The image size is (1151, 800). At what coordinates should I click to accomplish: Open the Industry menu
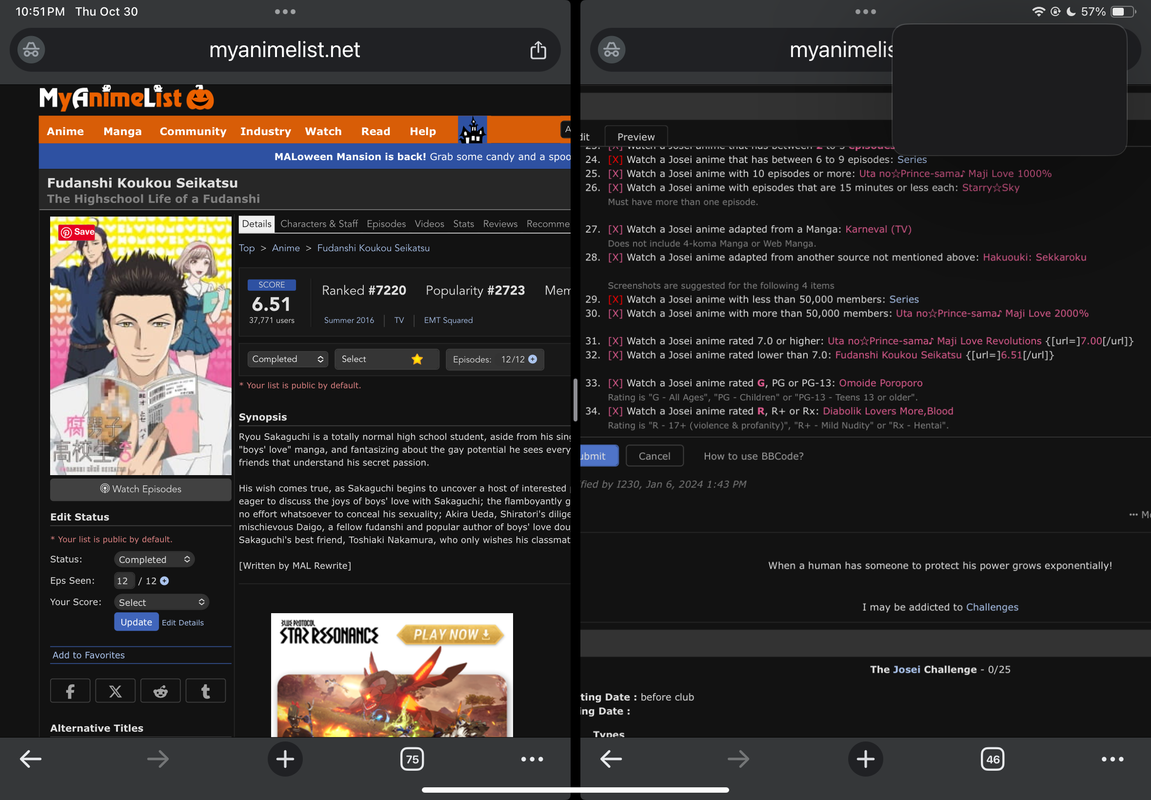(266, 131)
